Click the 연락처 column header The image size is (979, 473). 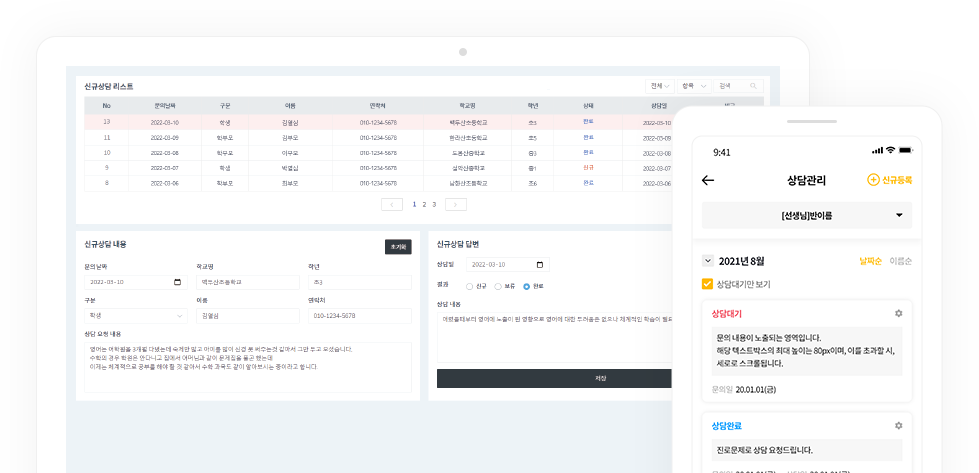click(x=378, y=106)
